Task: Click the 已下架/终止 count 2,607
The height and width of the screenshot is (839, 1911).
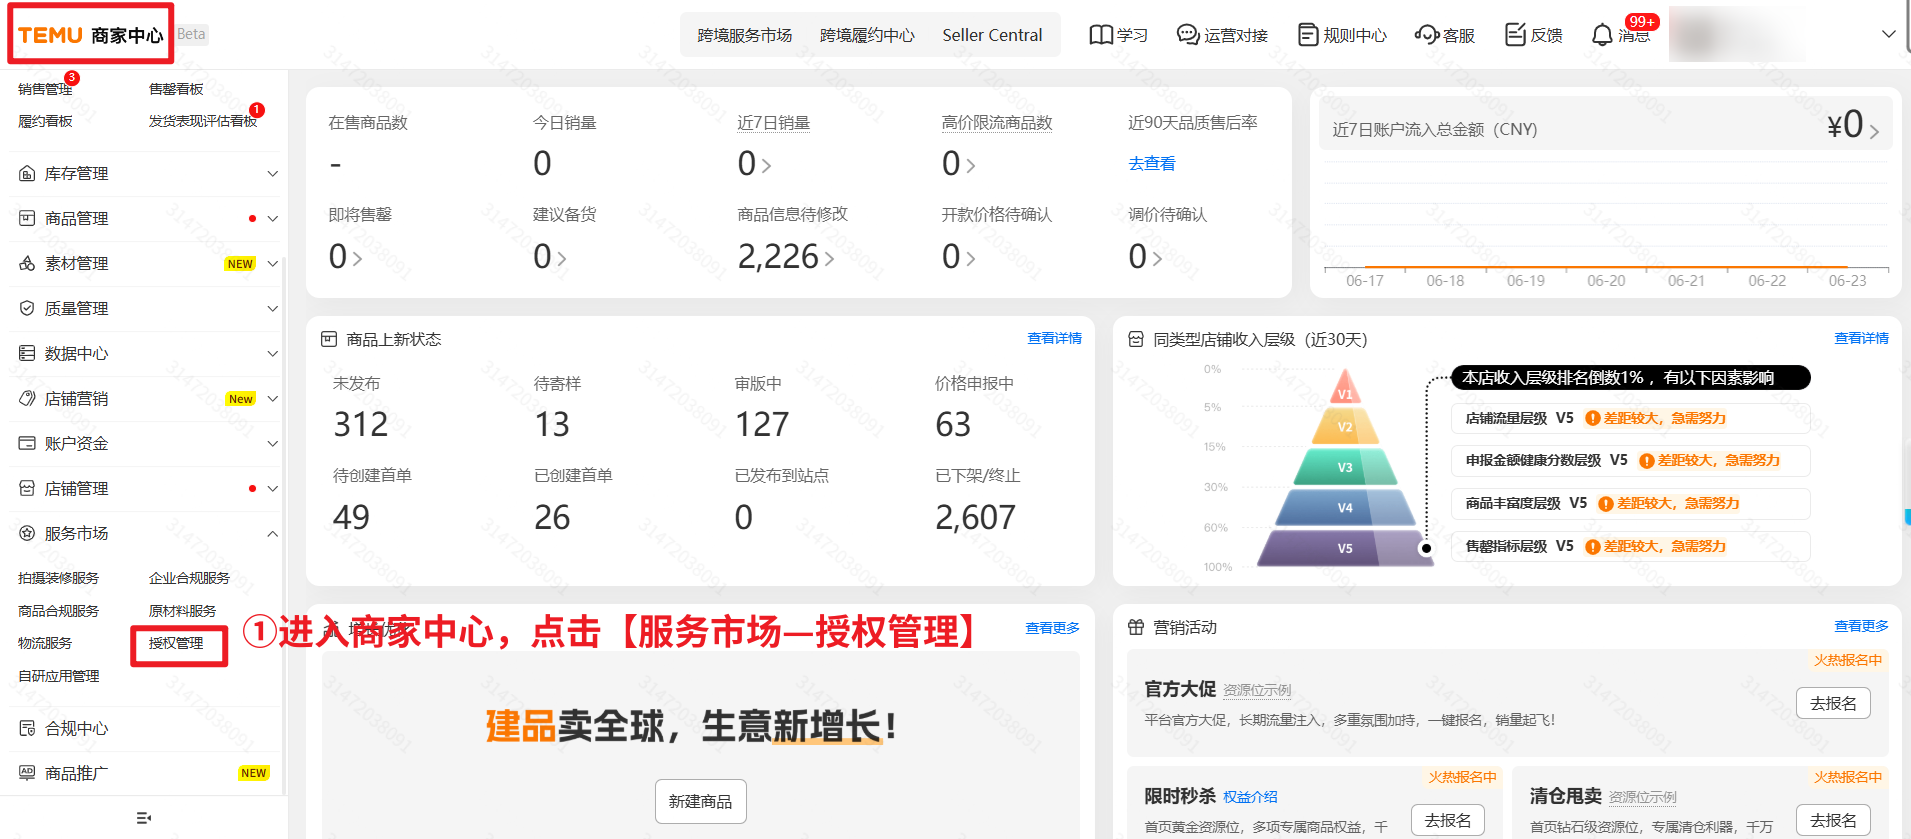Action: point(975,517)
